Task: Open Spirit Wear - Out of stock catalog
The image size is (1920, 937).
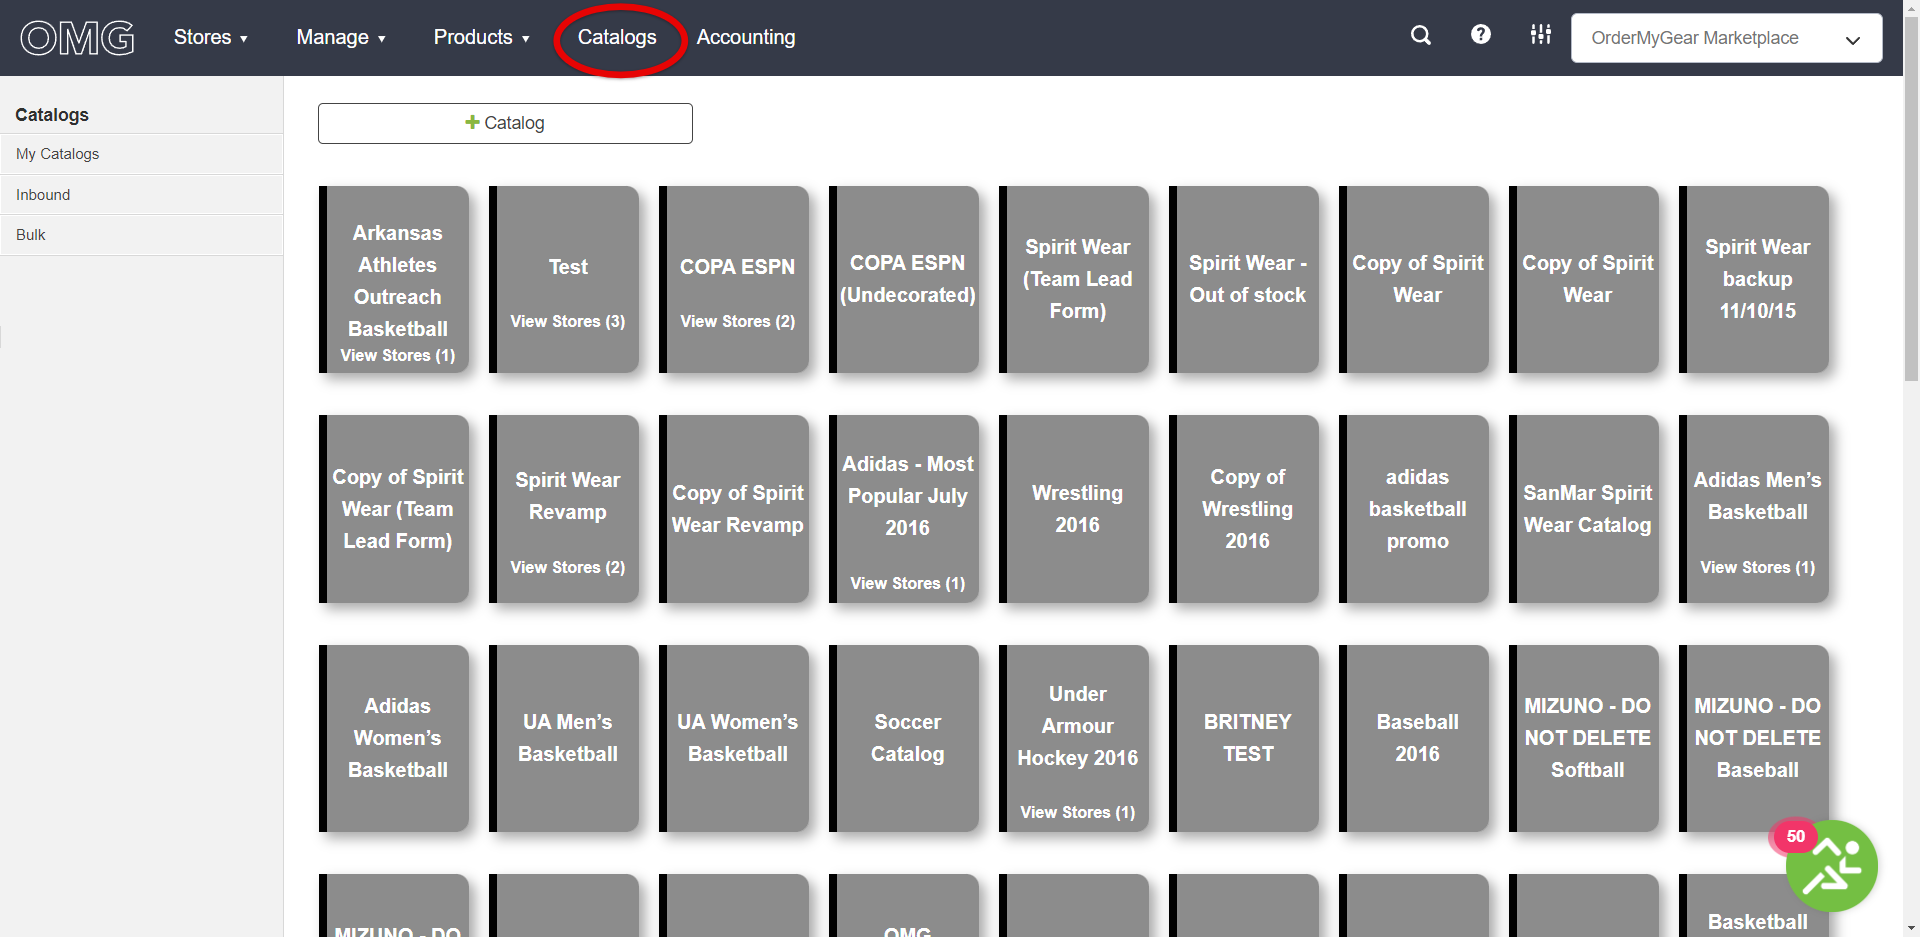Action: (1244, 279)
